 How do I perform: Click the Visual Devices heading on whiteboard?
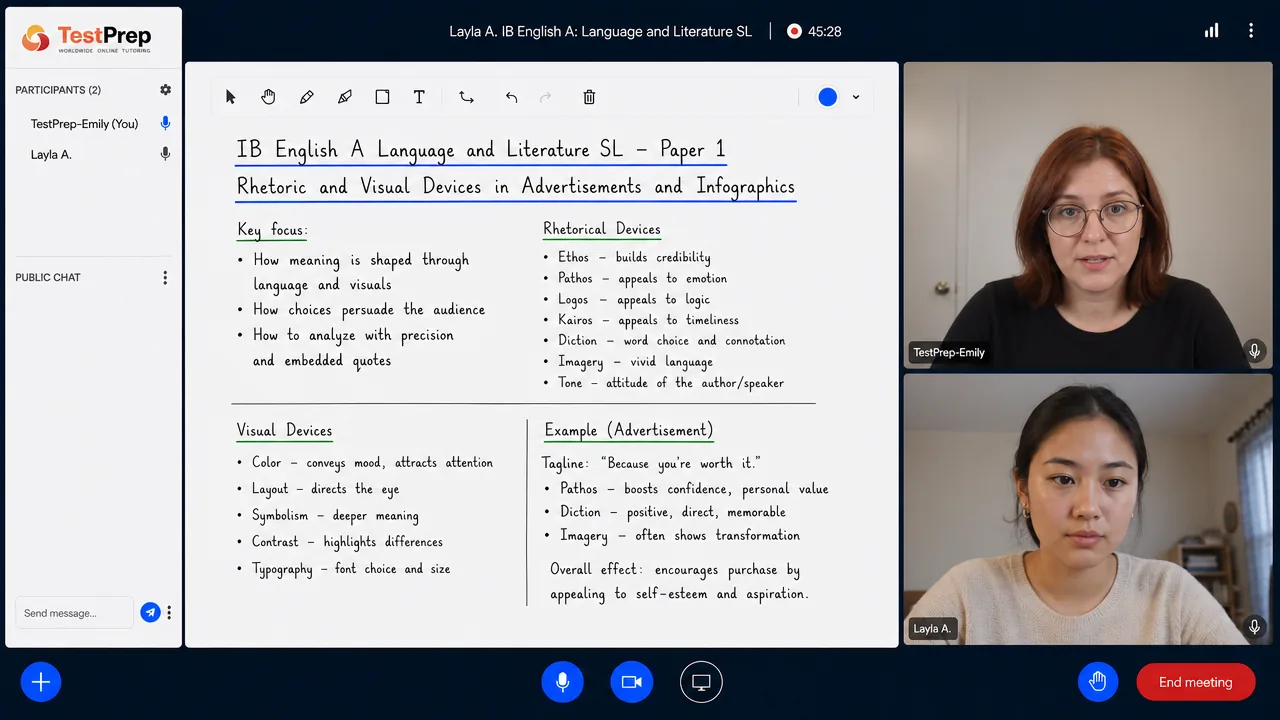point(284,431)
